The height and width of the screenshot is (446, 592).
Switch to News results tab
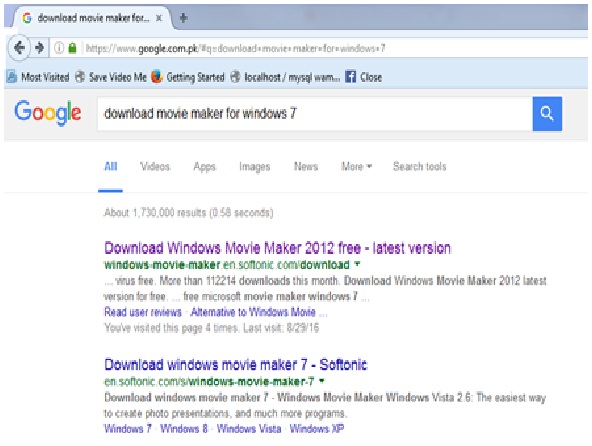[x=306, y=167]
